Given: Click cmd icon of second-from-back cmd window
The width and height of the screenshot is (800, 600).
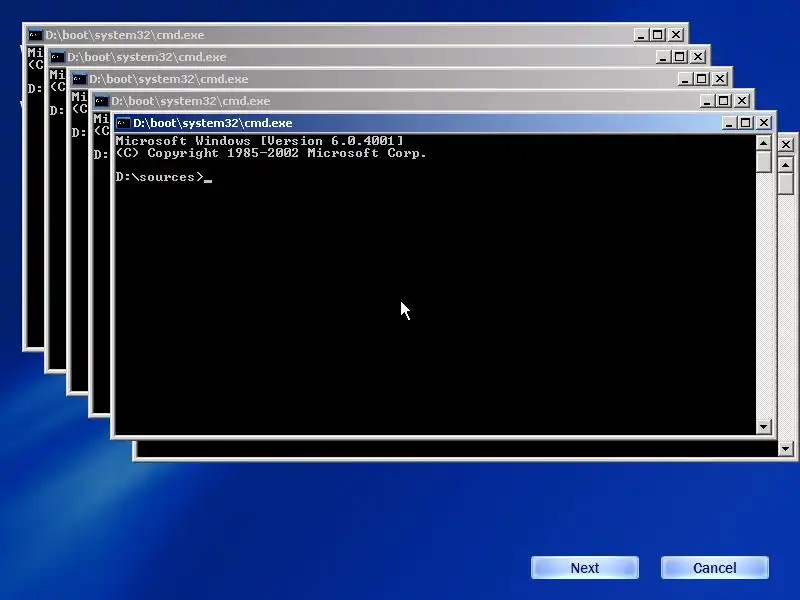Looking at the screenshot, I should (57, 57).
